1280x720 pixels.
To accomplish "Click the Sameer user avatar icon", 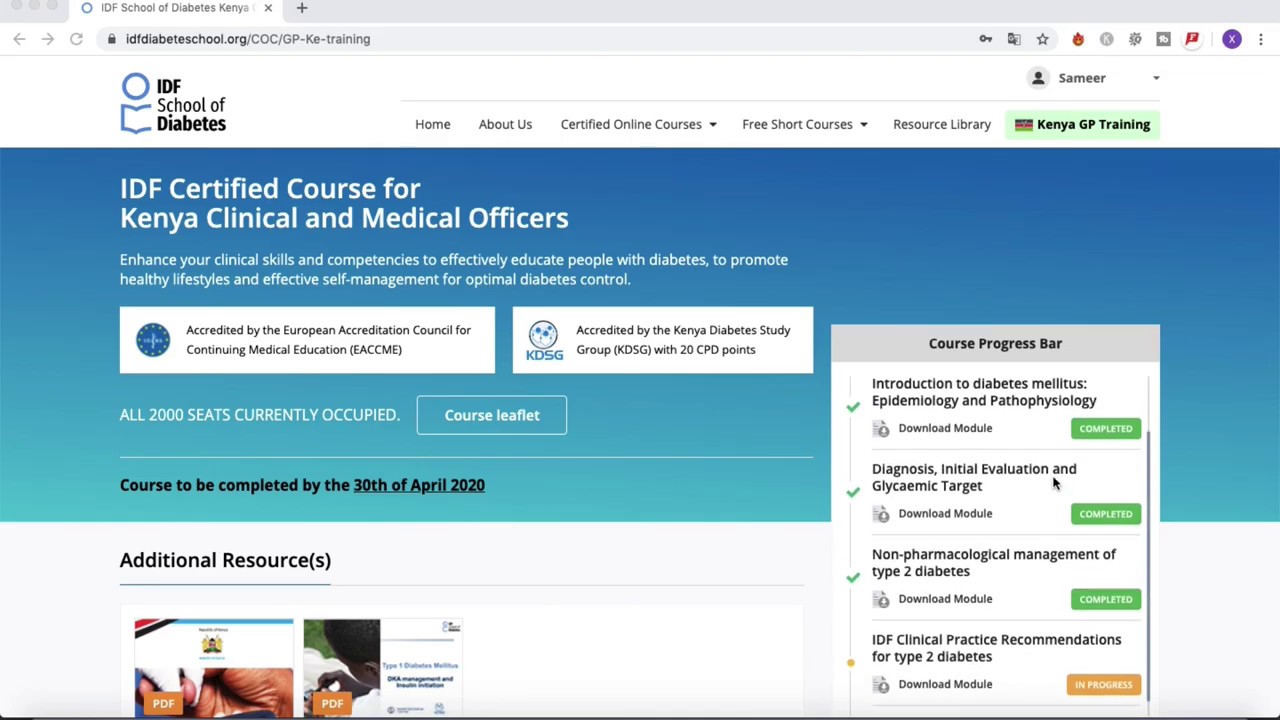I will (1038, 78).
